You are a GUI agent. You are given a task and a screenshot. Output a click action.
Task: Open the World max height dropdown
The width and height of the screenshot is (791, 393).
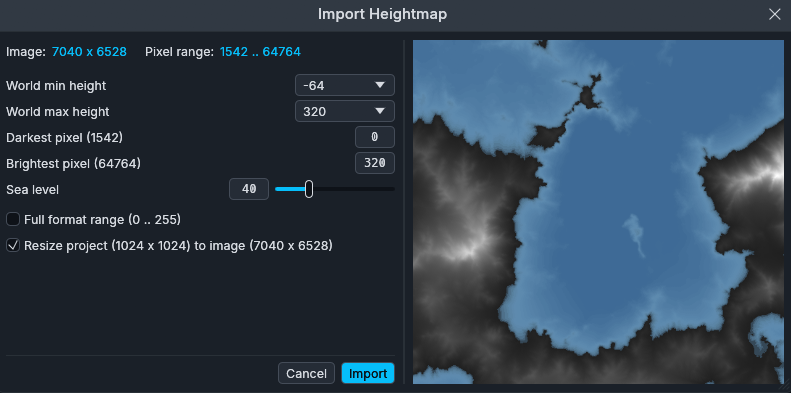345,111
